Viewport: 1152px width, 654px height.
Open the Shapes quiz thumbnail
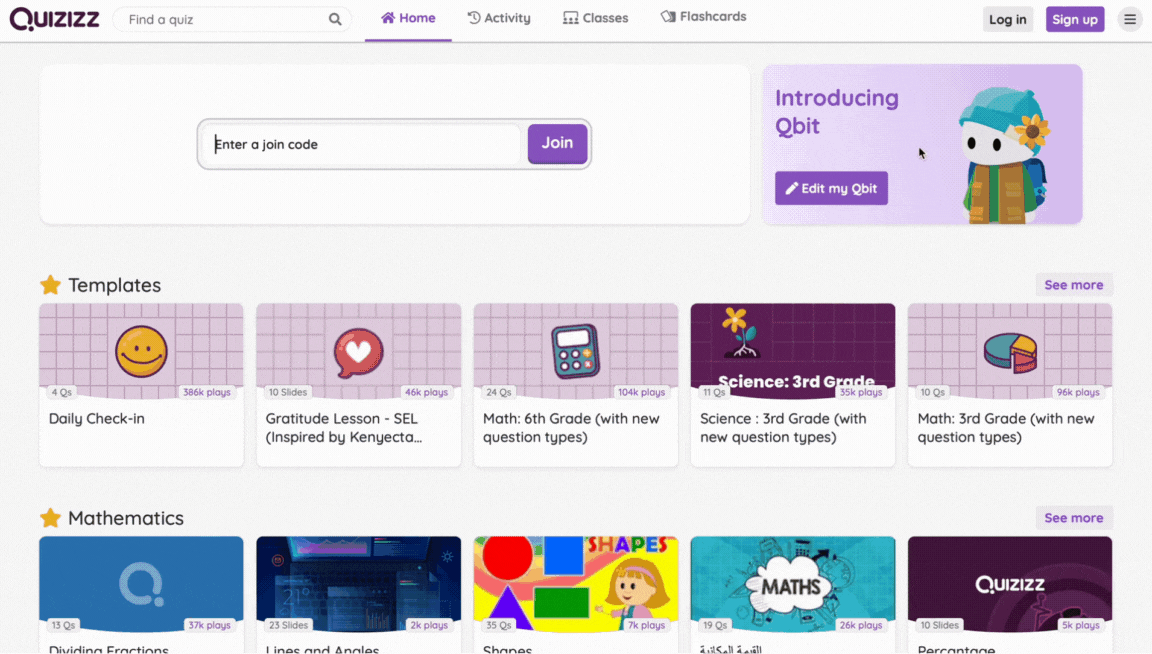coord(575,583)
